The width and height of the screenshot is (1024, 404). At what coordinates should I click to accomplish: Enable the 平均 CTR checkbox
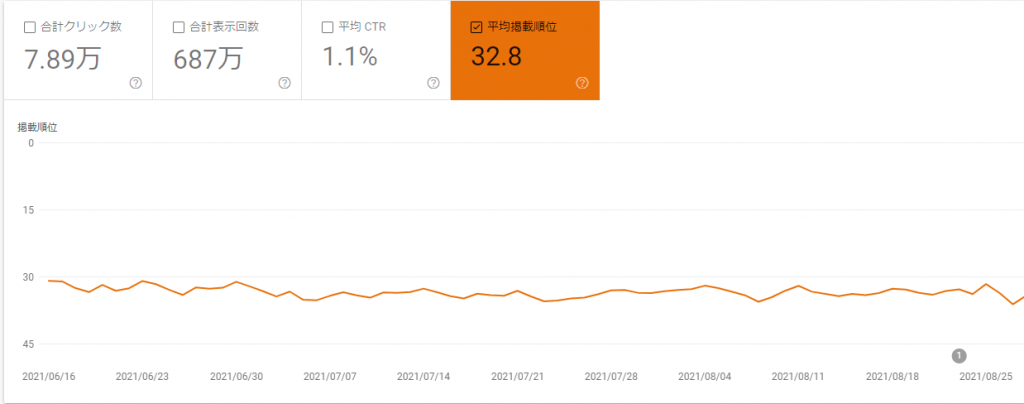pyautogui.click(x=328, y=27)
